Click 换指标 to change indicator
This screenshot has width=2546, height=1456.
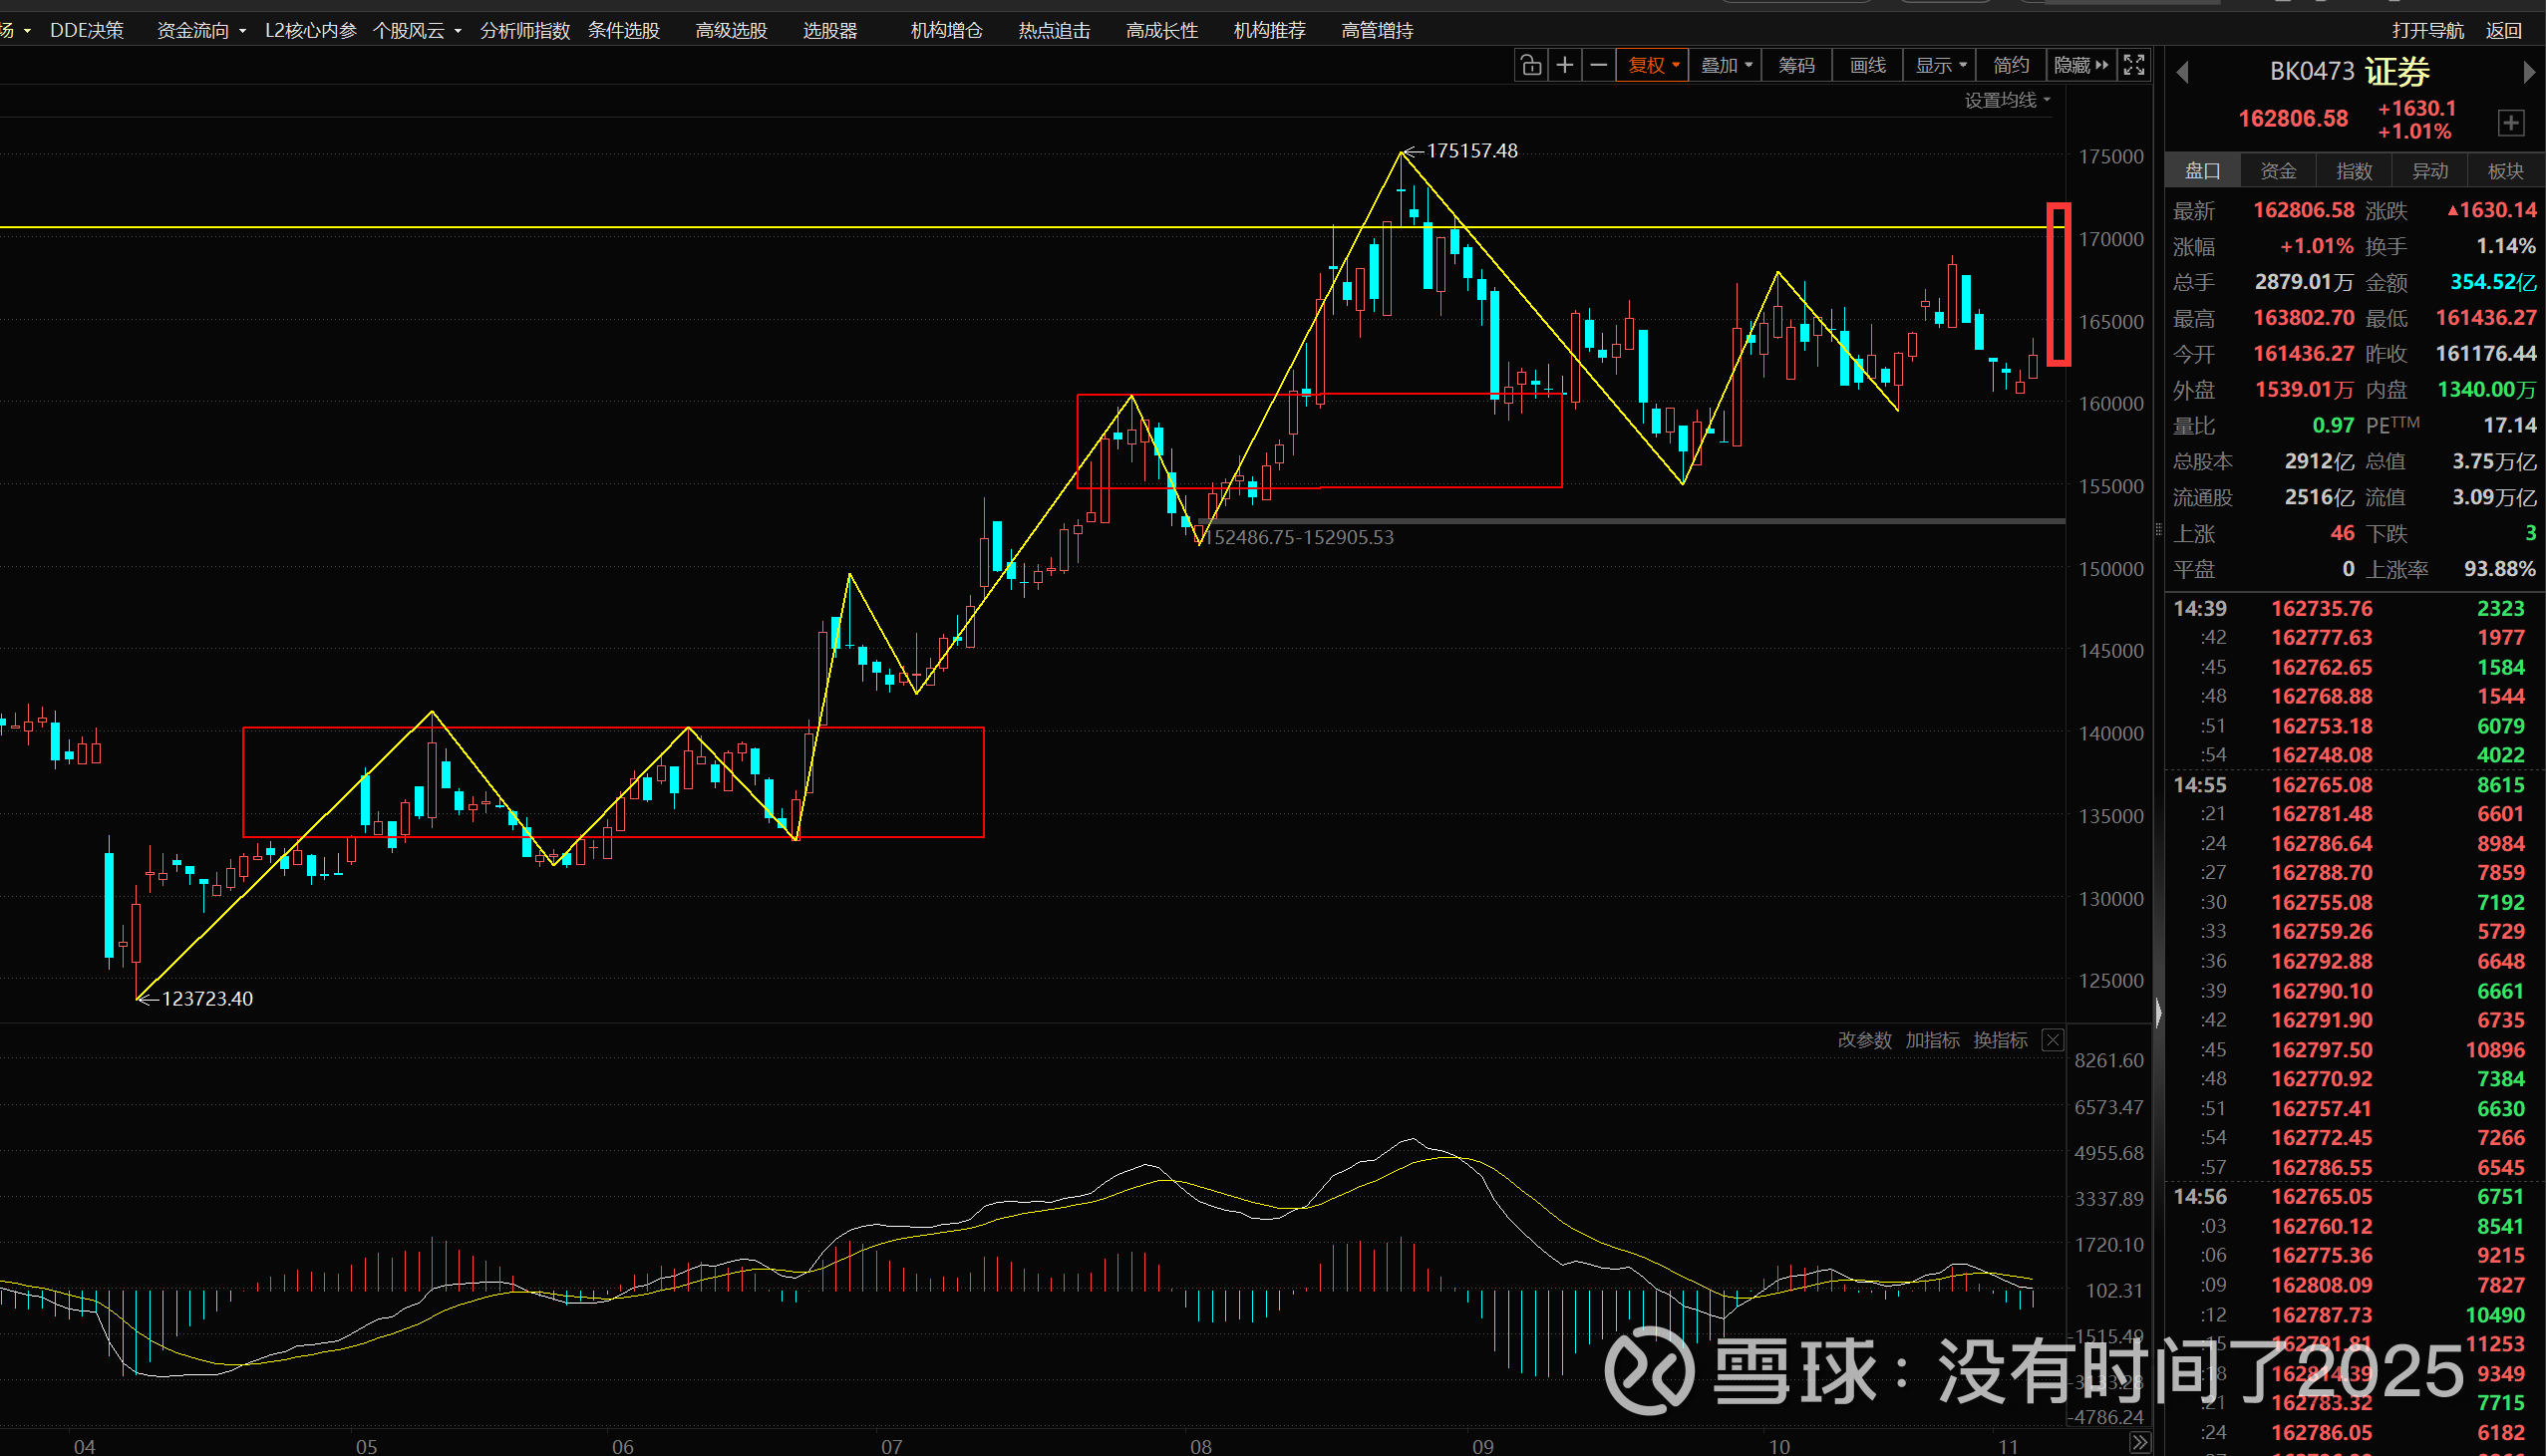coord(2000,1040)
